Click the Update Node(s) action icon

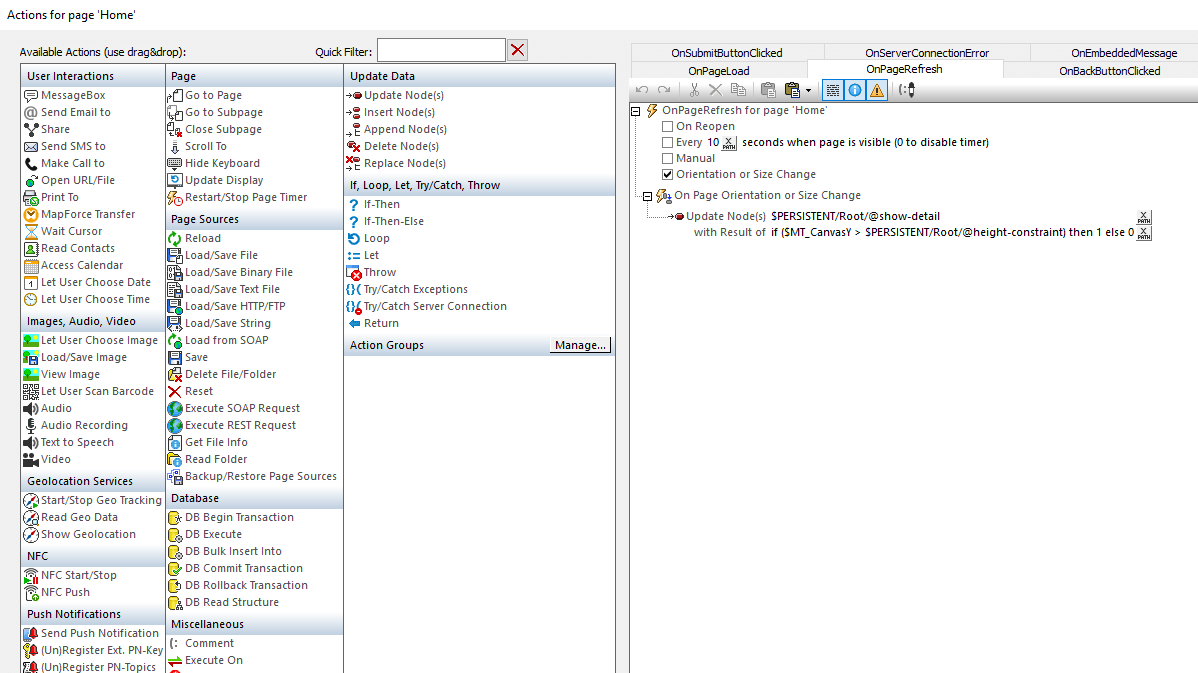pyautogui.click(x=353, y=95)
